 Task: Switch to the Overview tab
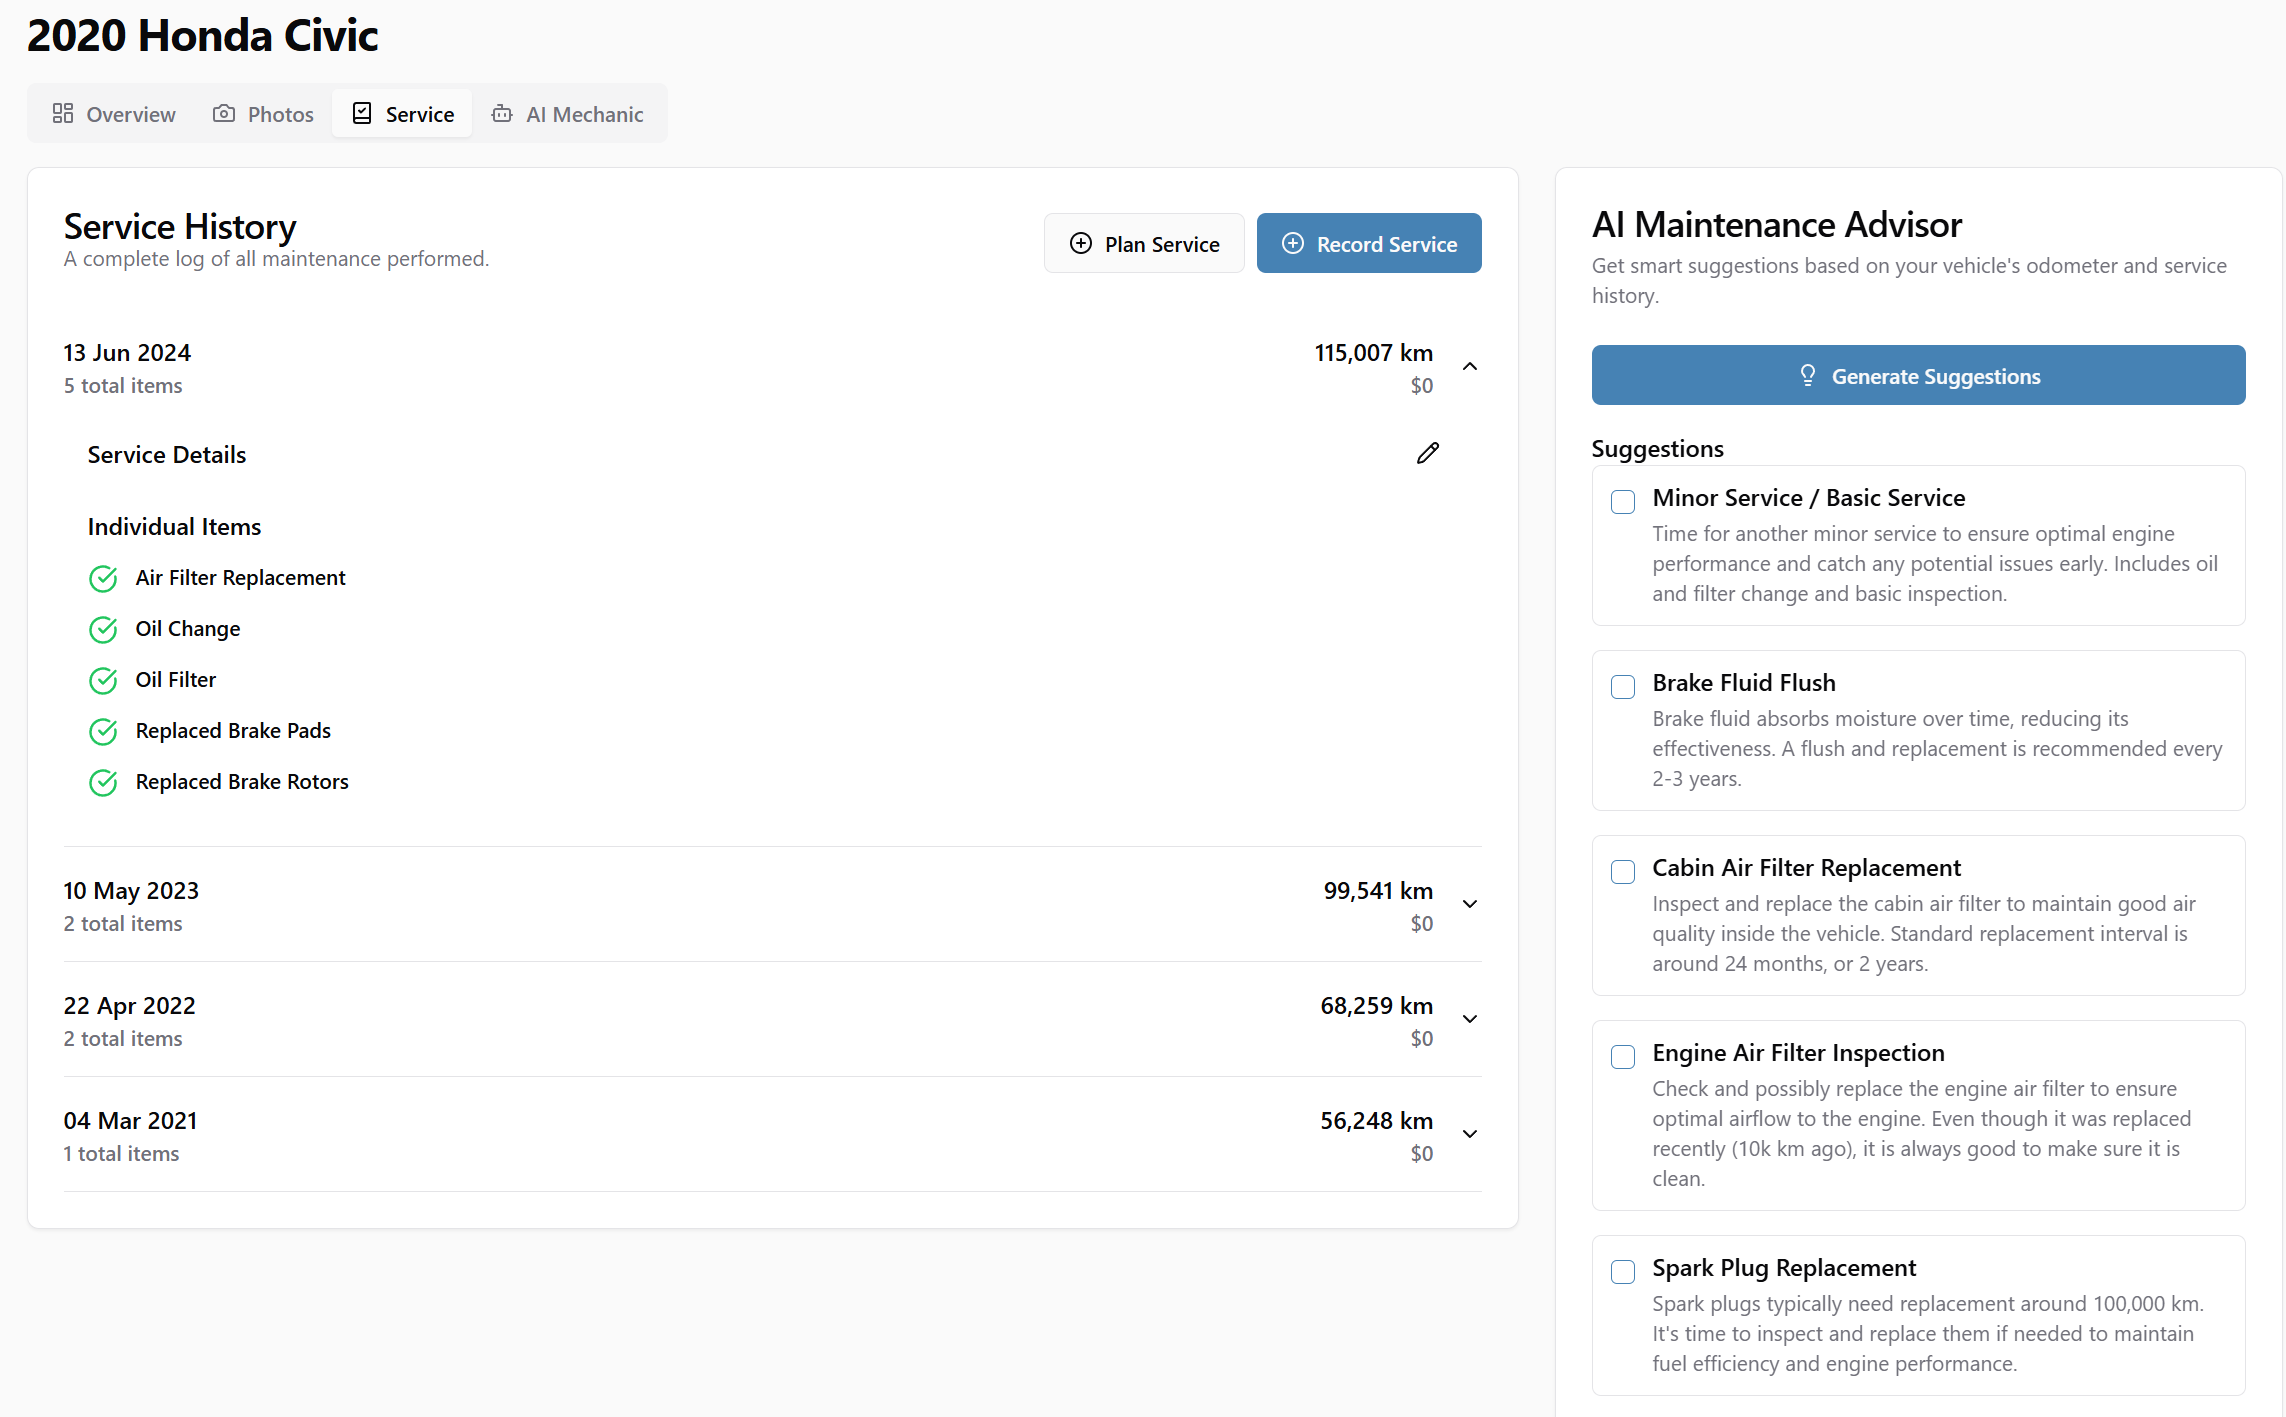pyautogui.click(x=114, y=114)
